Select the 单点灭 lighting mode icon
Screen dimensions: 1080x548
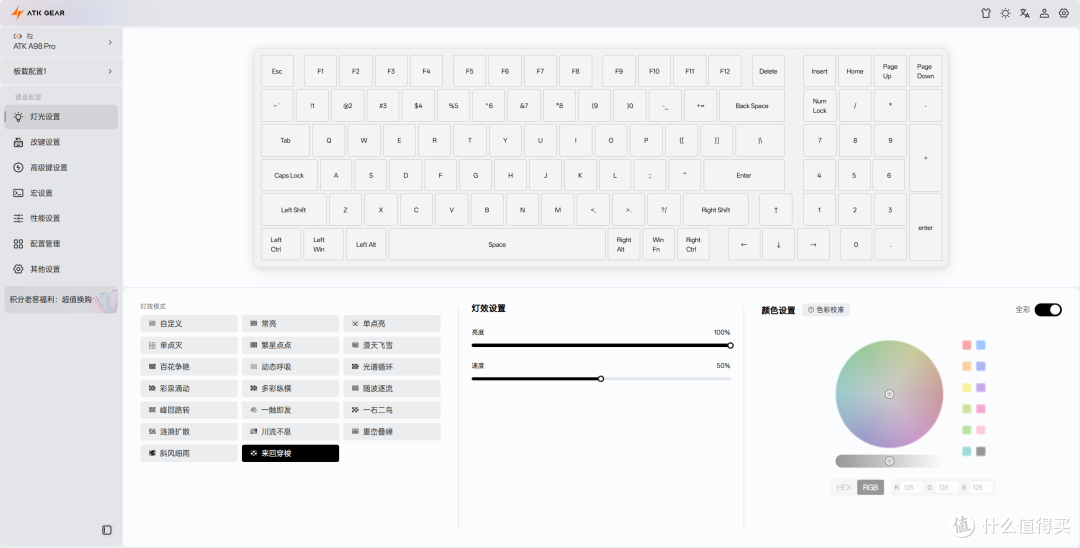click(152, 345)
